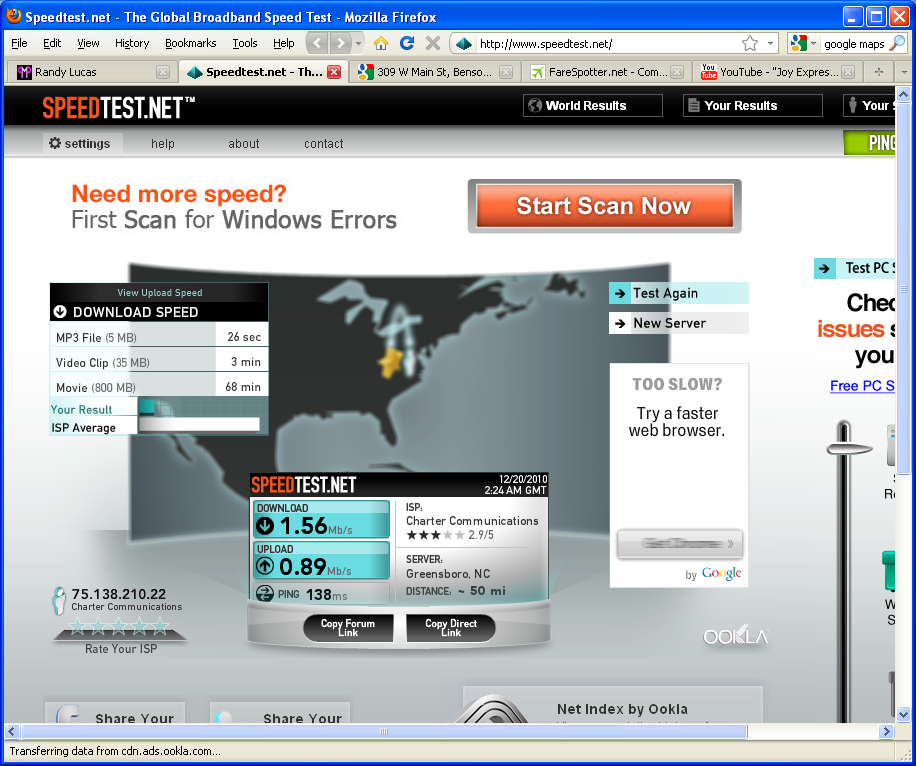Stop page loading with the X icon
This screenshot has height=766, width=916.
pos(433,43)
